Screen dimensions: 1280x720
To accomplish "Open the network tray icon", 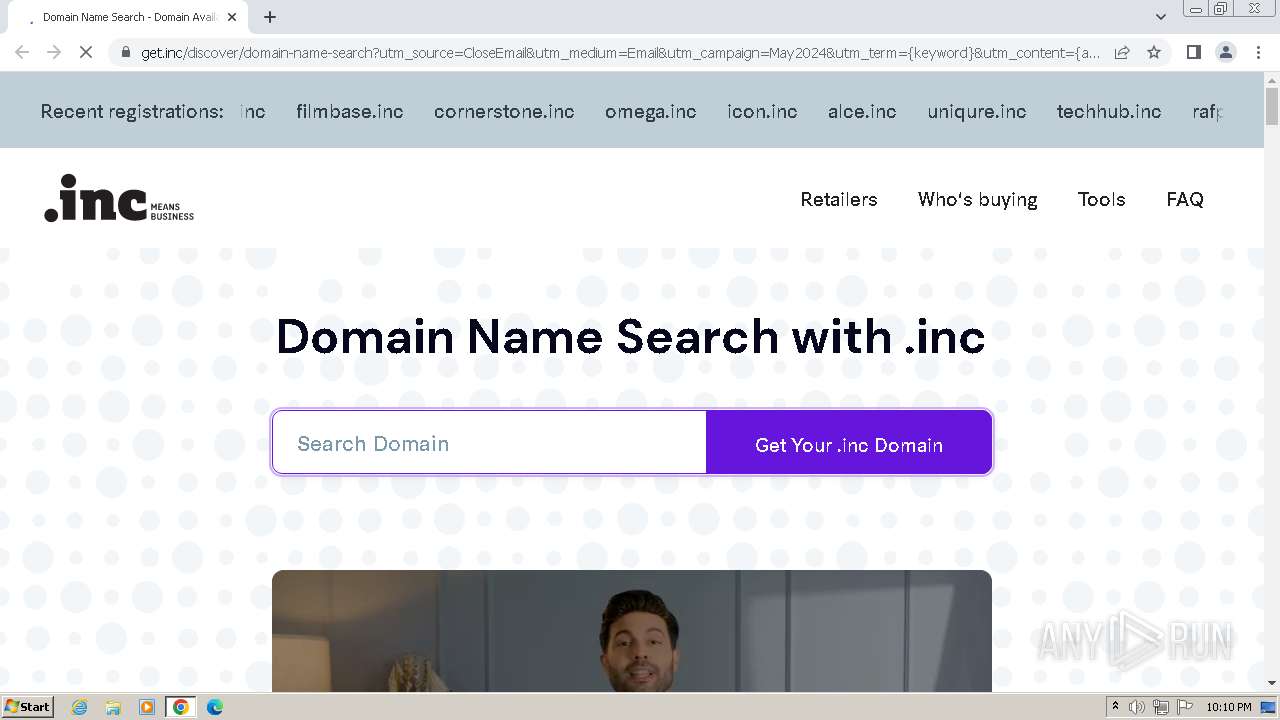I will (1160, 707).
